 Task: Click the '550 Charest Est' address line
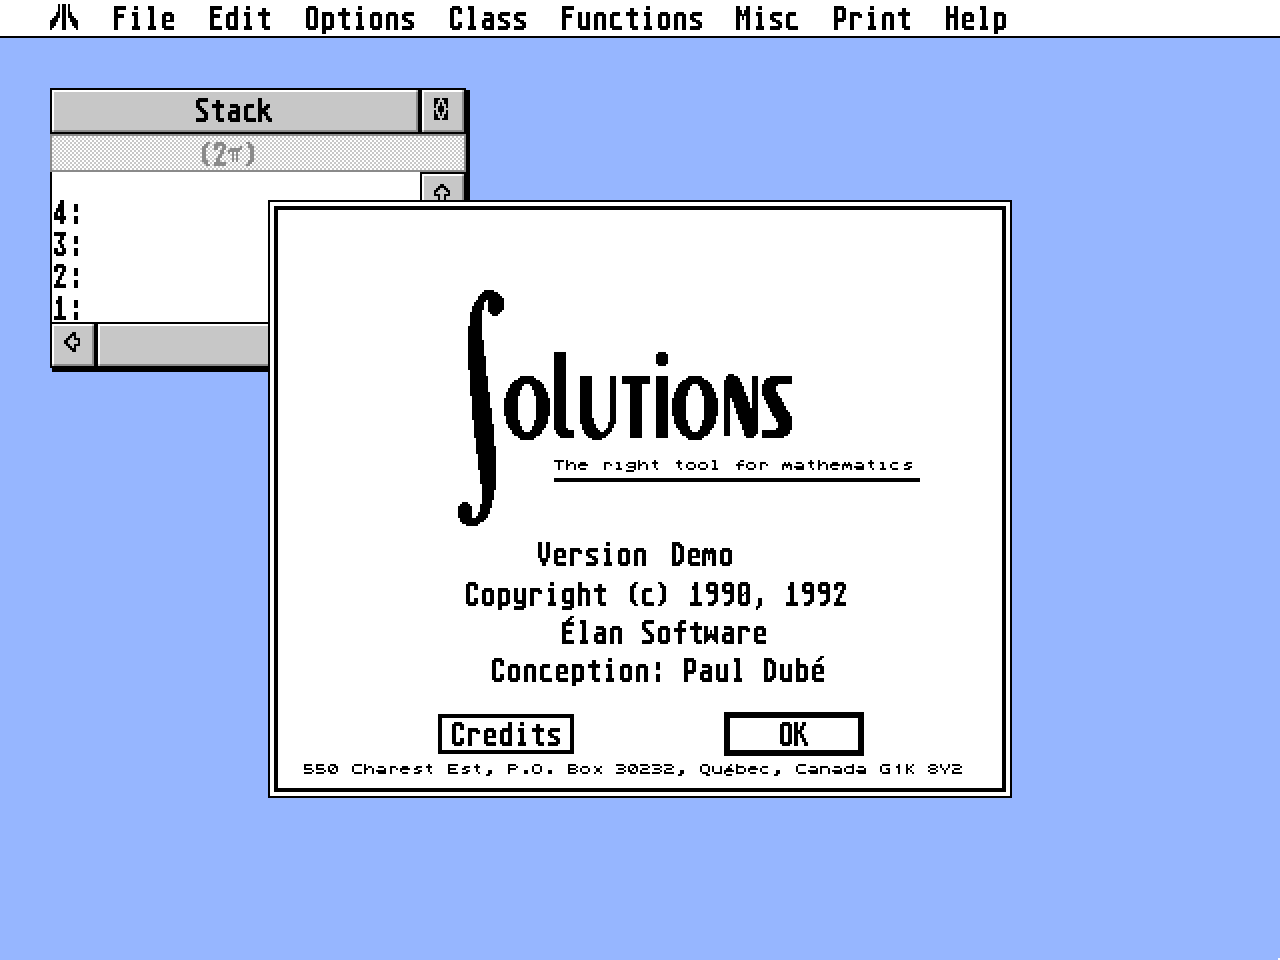(633, 769)
